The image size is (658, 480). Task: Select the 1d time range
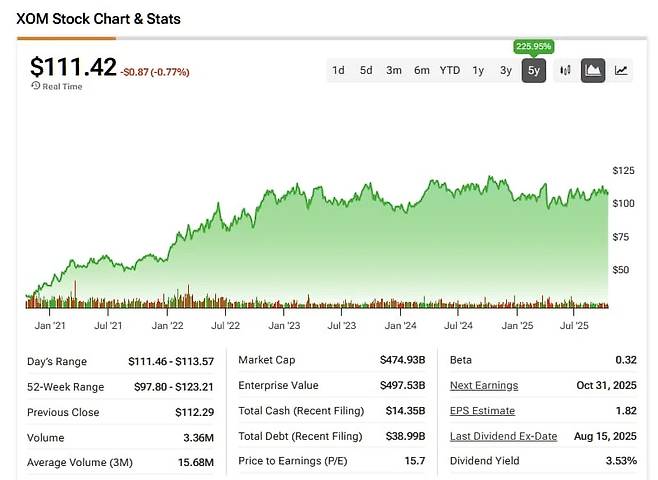coord(338,70)
